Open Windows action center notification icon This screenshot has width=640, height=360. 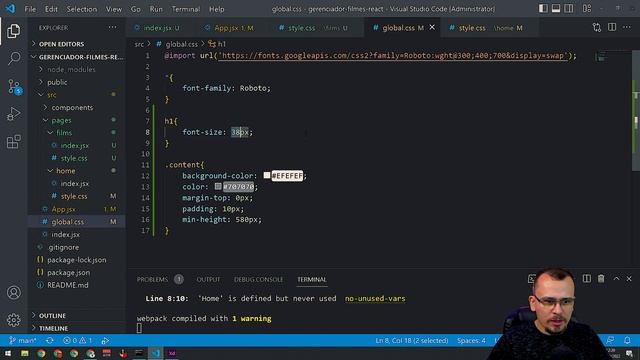629,353
